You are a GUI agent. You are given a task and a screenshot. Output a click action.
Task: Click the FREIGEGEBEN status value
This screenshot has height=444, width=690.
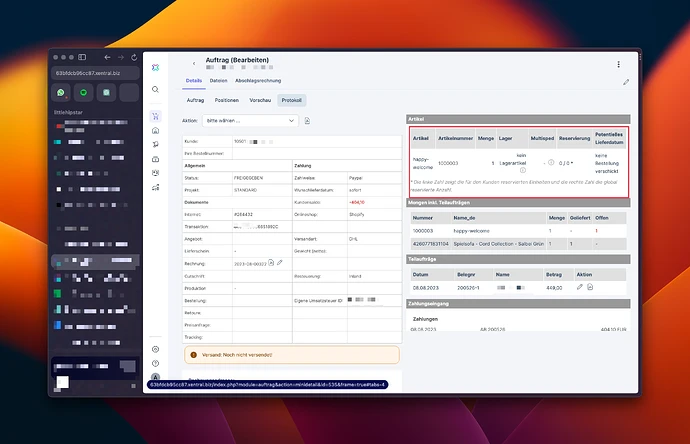[248, 178]
